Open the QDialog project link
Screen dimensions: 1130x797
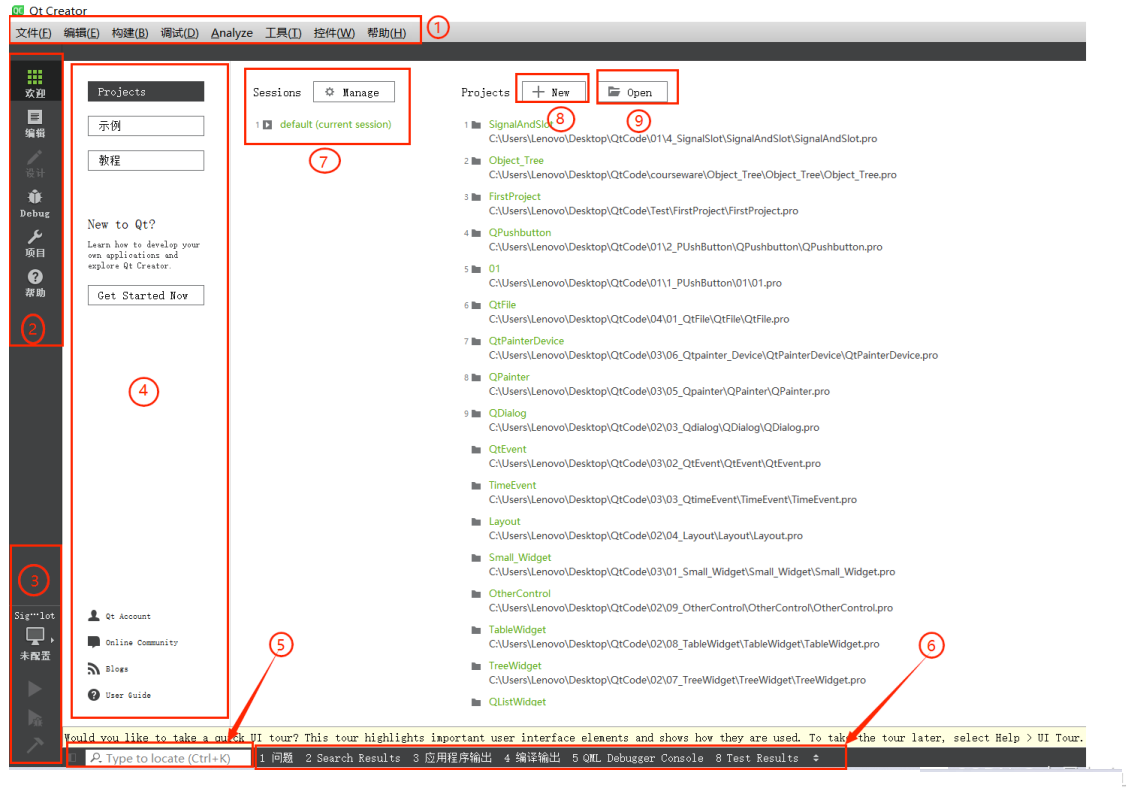coord(507,413)
